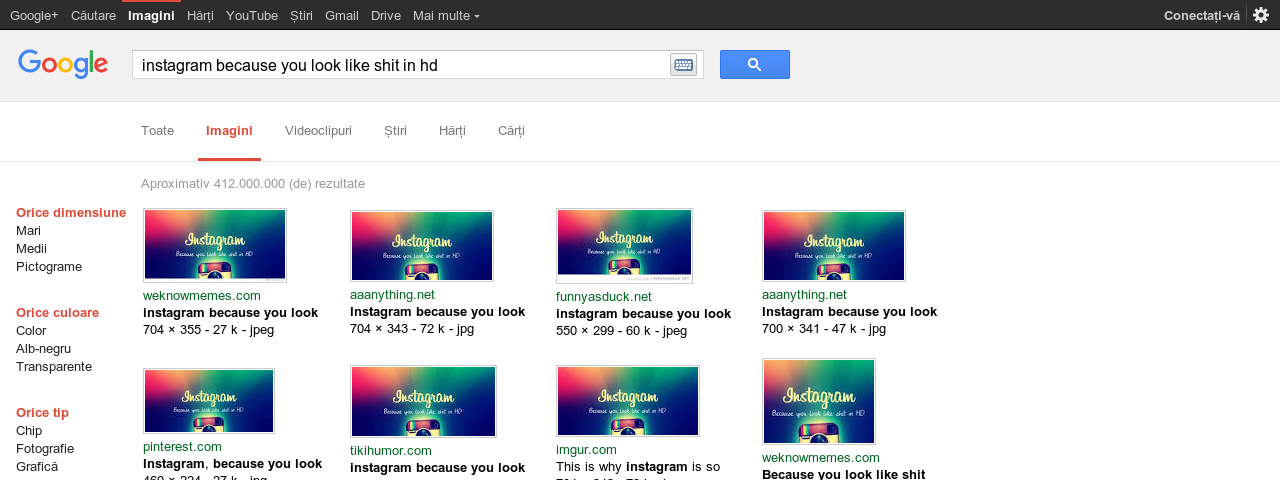Click the funnyasduck.net source link

(x=604, y=296)
